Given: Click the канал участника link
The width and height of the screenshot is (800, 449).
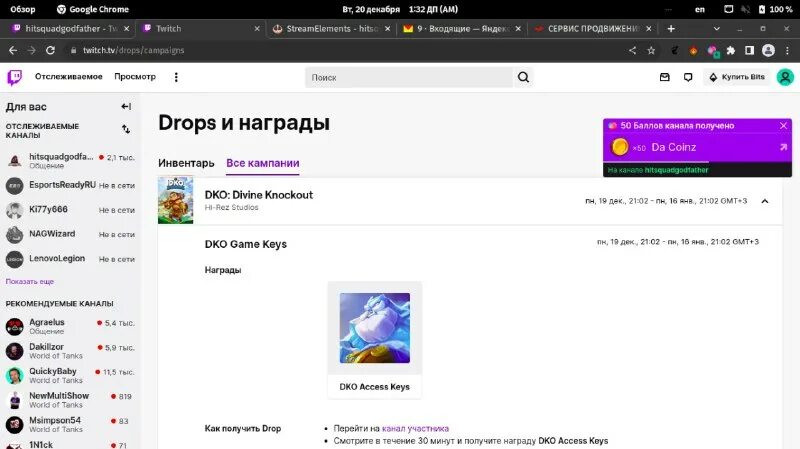Looking at the screenshot, I should (x=415, y=428).
